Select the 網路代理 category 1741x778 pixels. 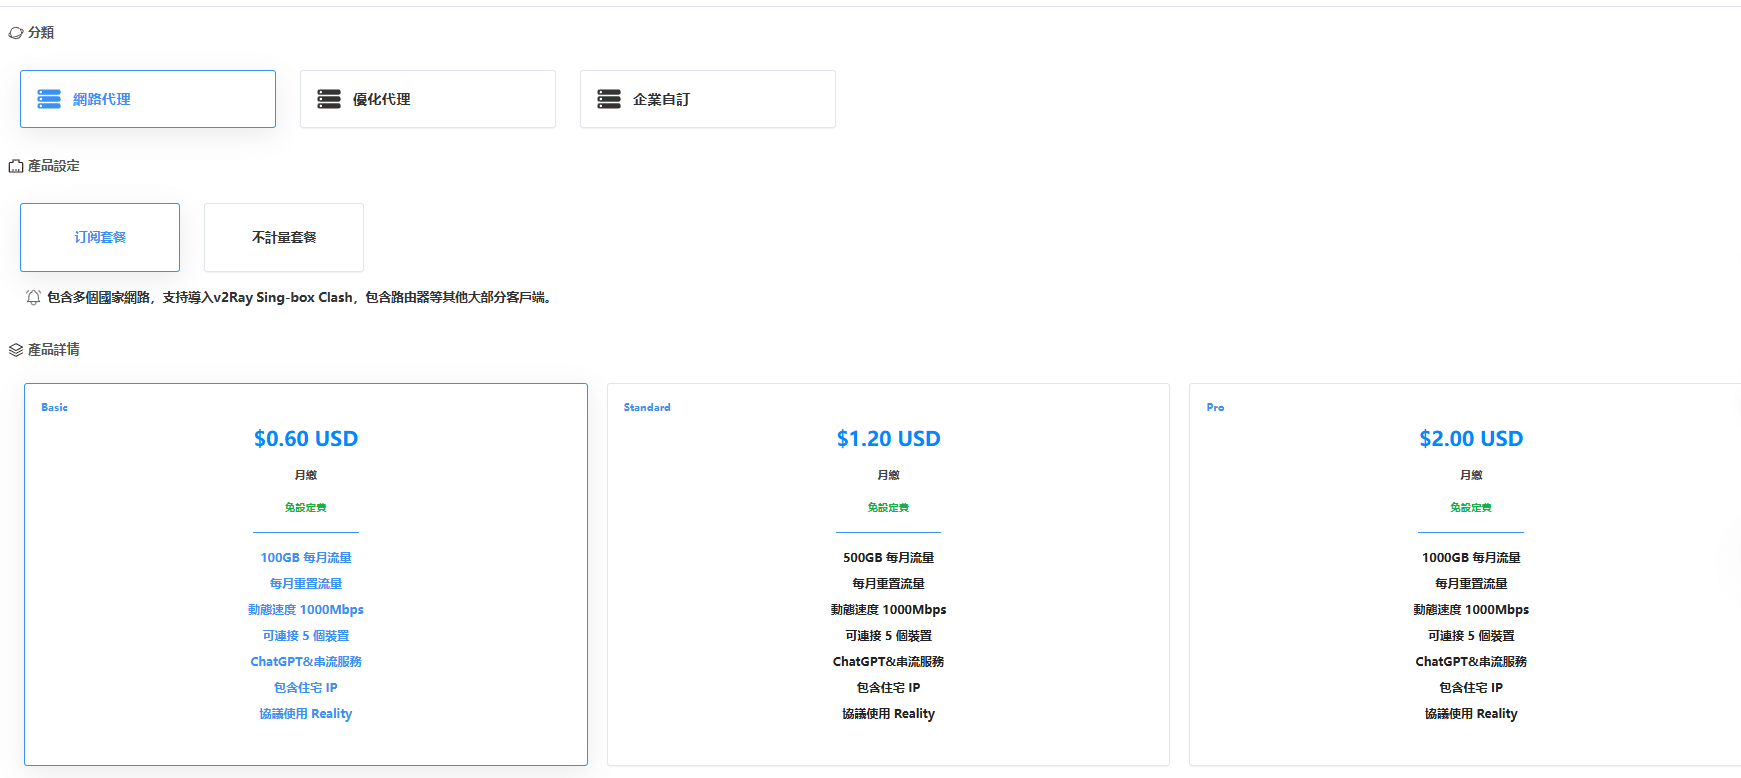click(x=148, y=99)
